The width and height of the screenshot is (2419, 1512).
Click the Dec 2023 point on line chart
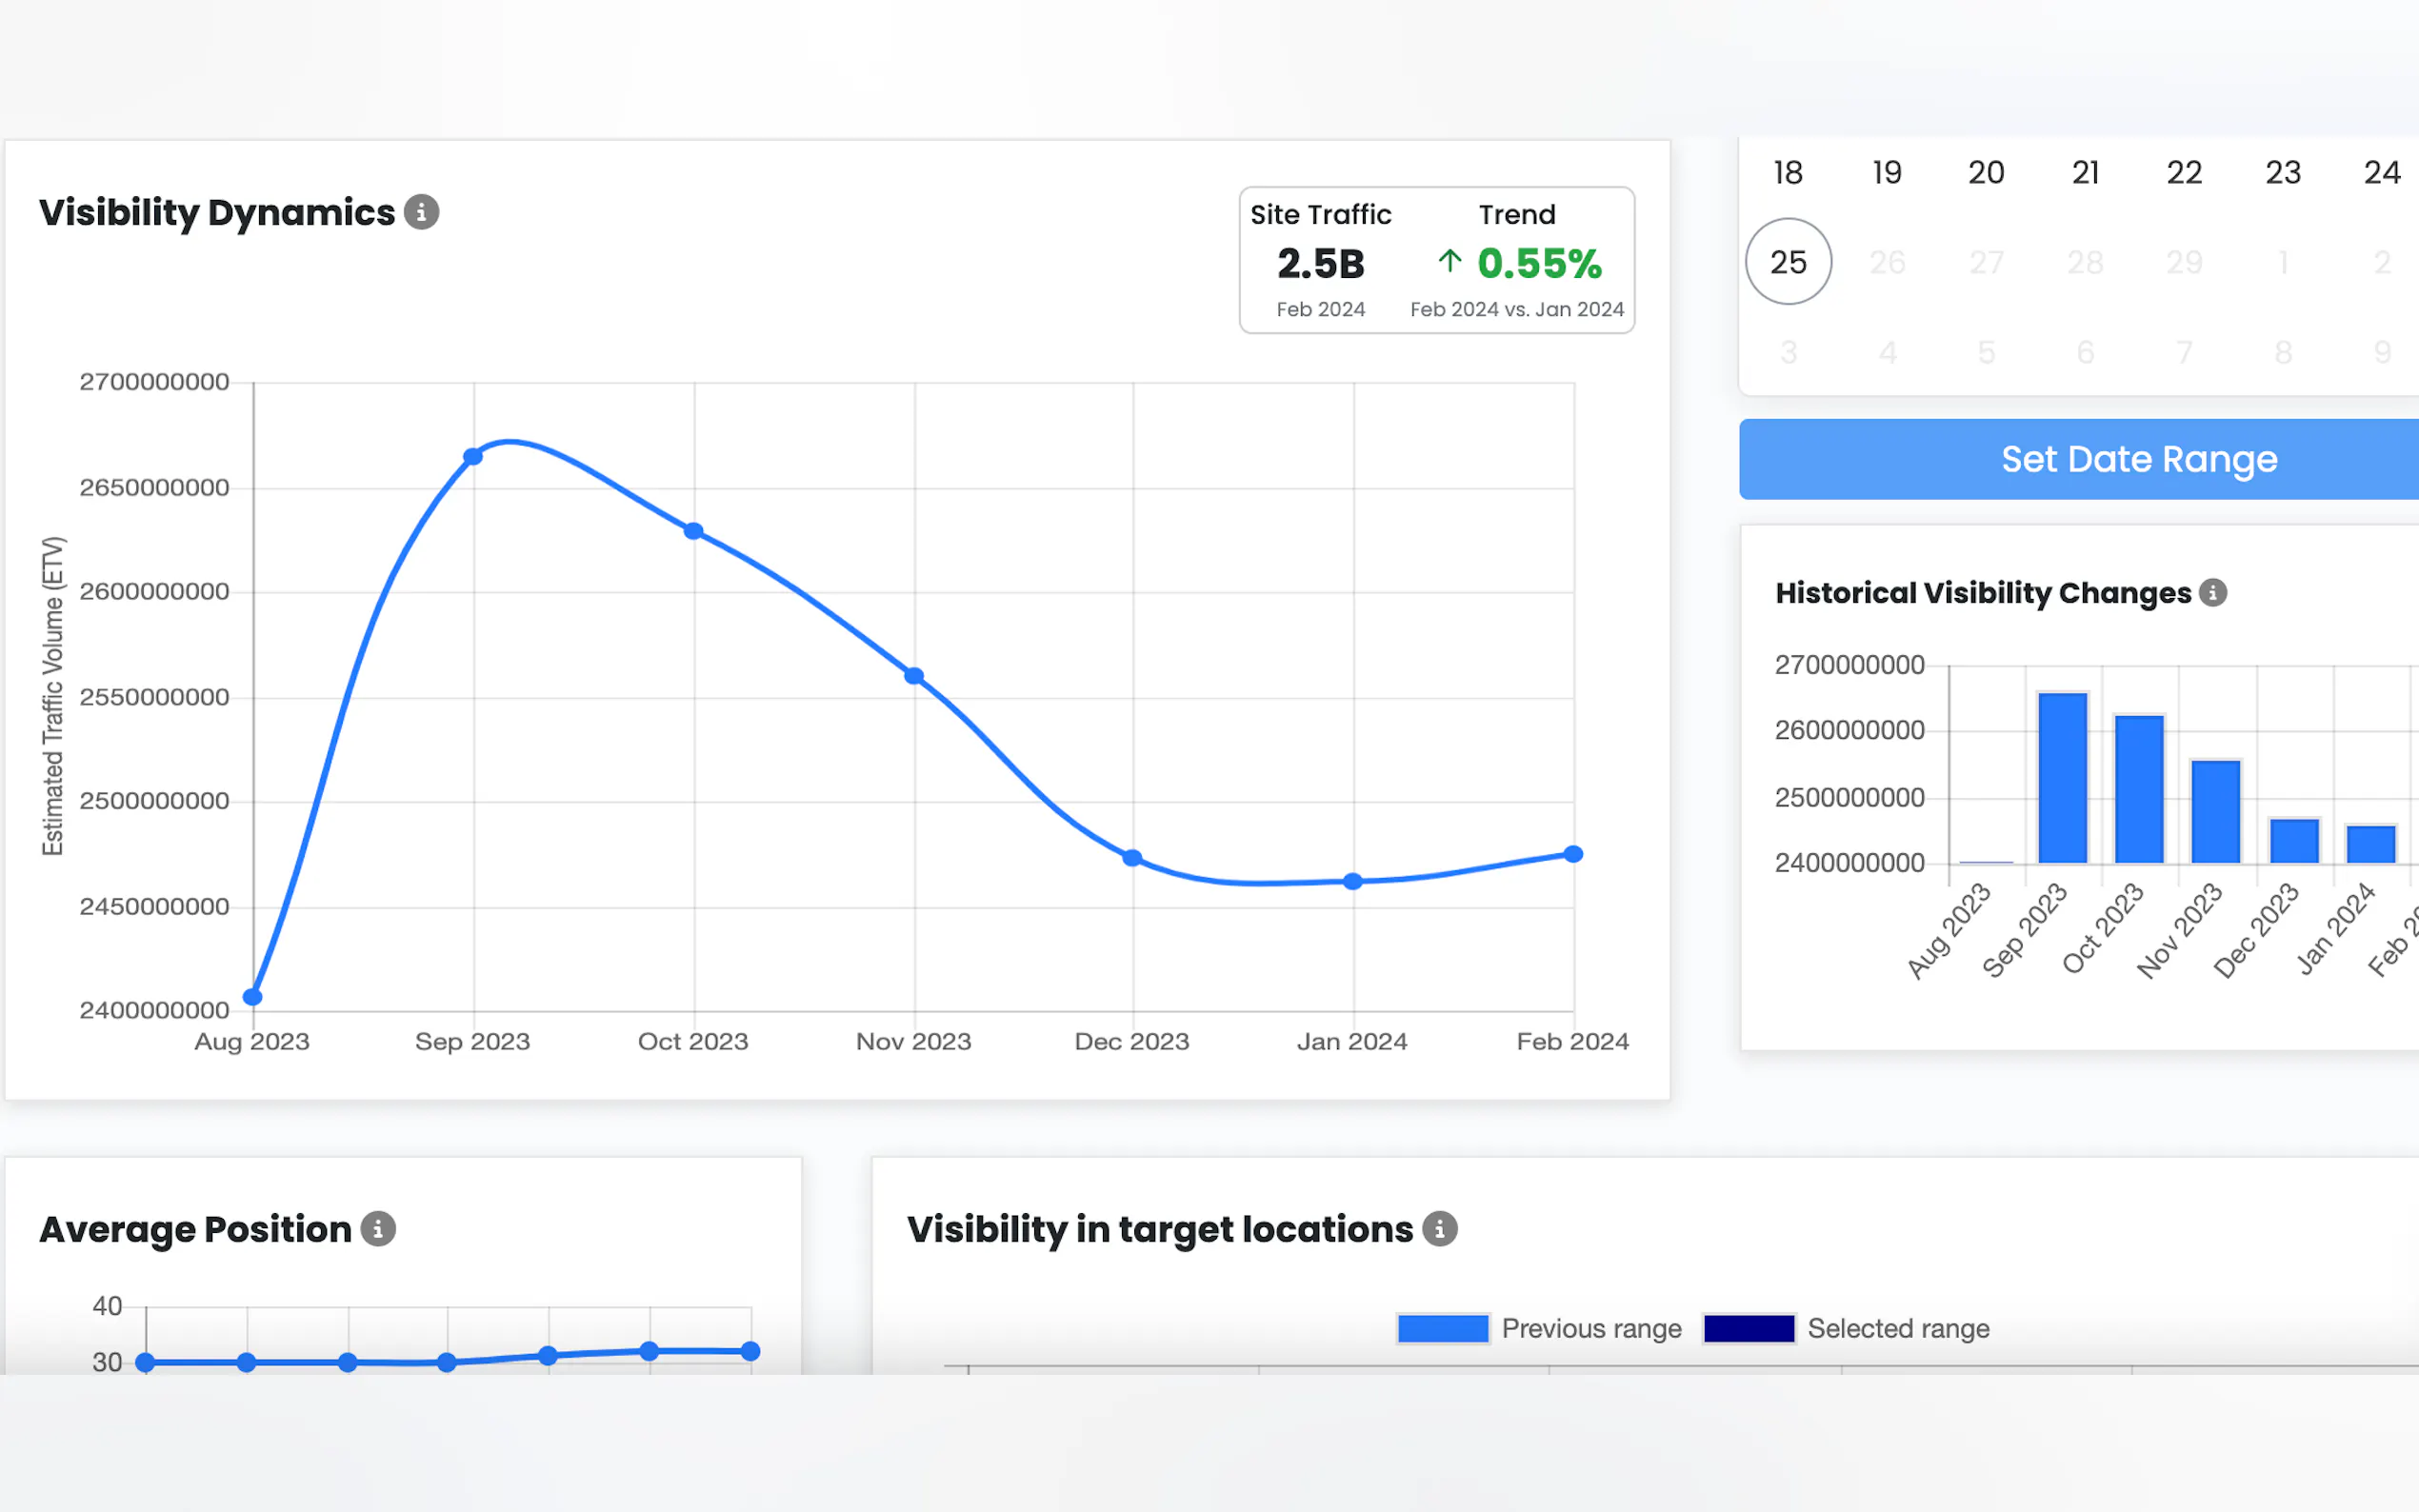[x=1132, y=858]
